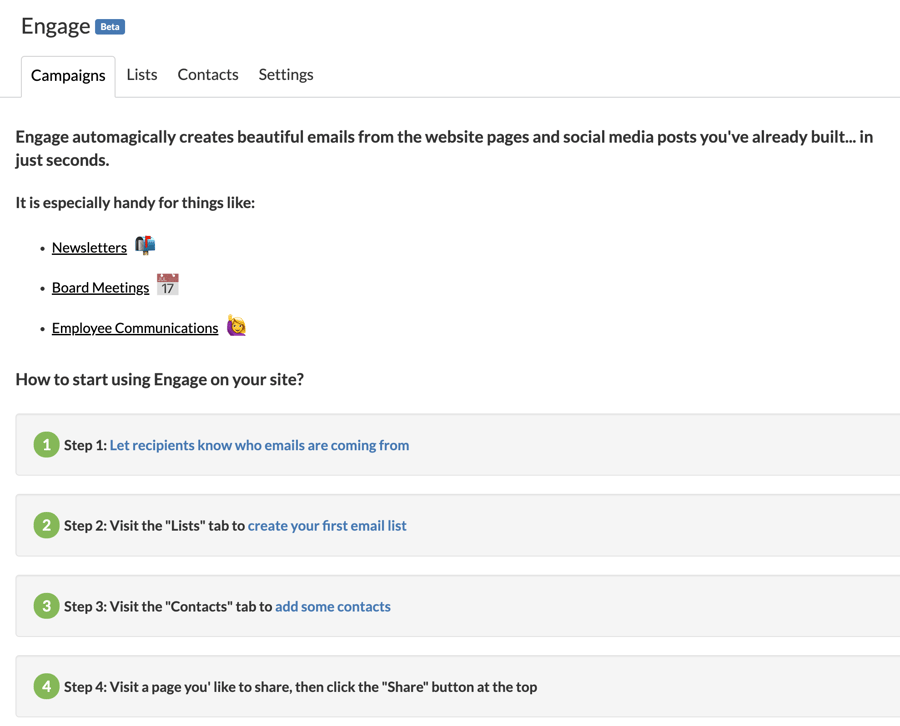This screenshot has width=900, height=726.
Task: Click 'Let recipients know who emails are coming from'
Action: (259, 444)
